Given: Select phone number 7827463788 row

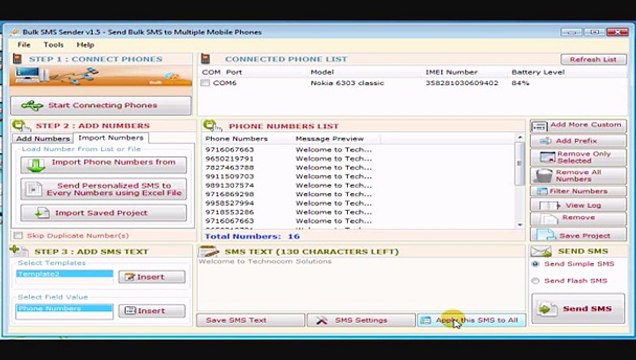Looking at the screenshot, I should pos(359,167).
